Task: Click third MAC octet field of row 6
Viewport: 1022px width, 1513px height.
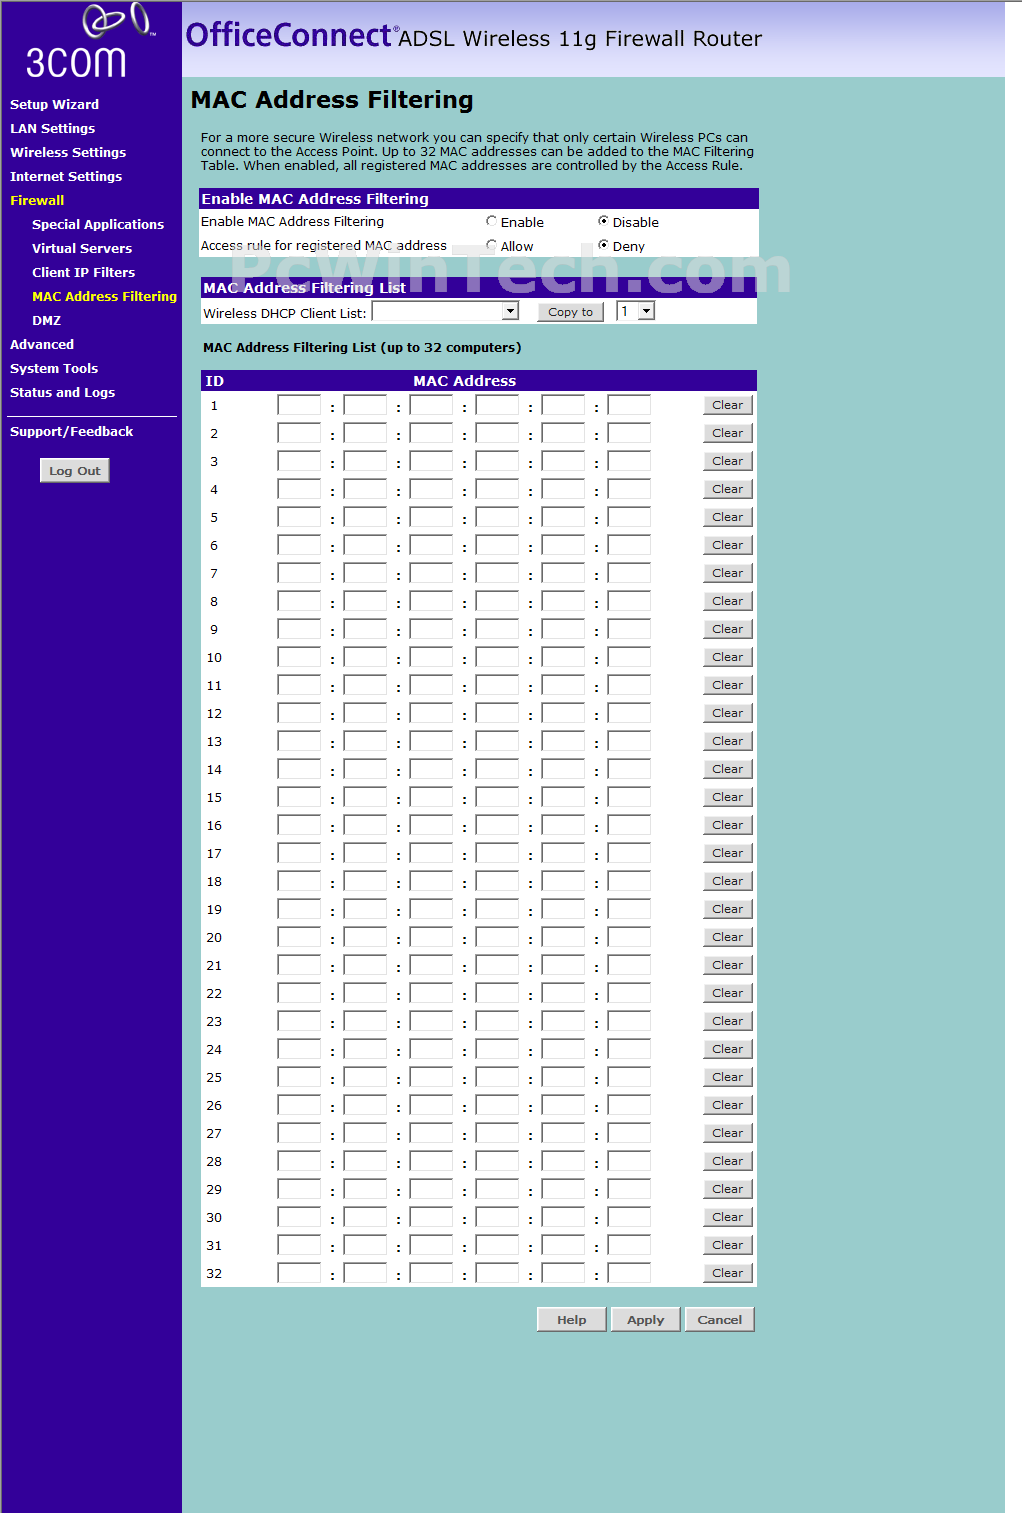Action: (431, 545)
